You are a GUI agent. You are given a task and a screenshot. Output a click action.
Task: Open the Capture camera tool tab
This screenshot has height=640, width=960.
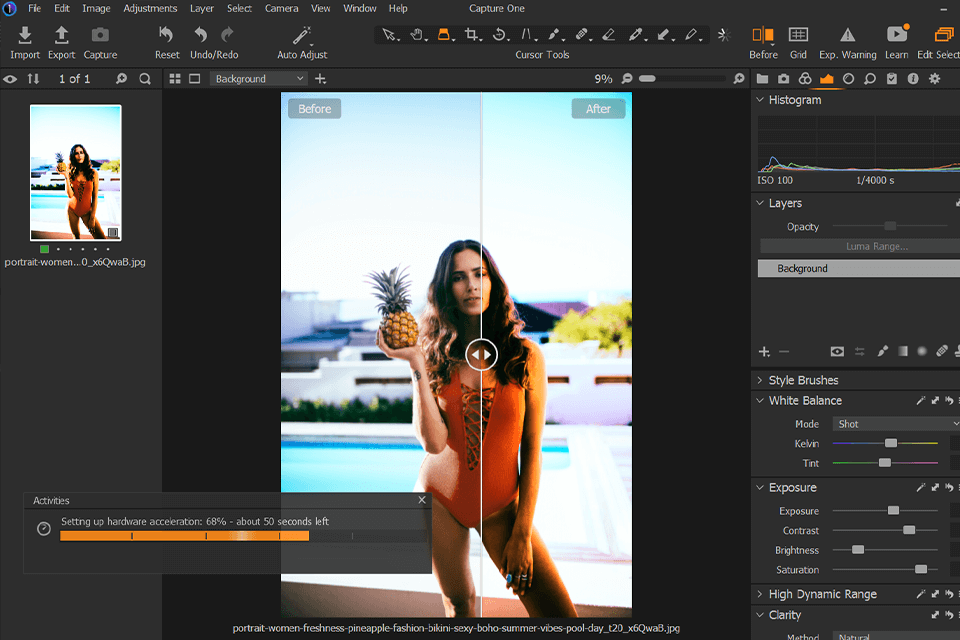point(784,78)
